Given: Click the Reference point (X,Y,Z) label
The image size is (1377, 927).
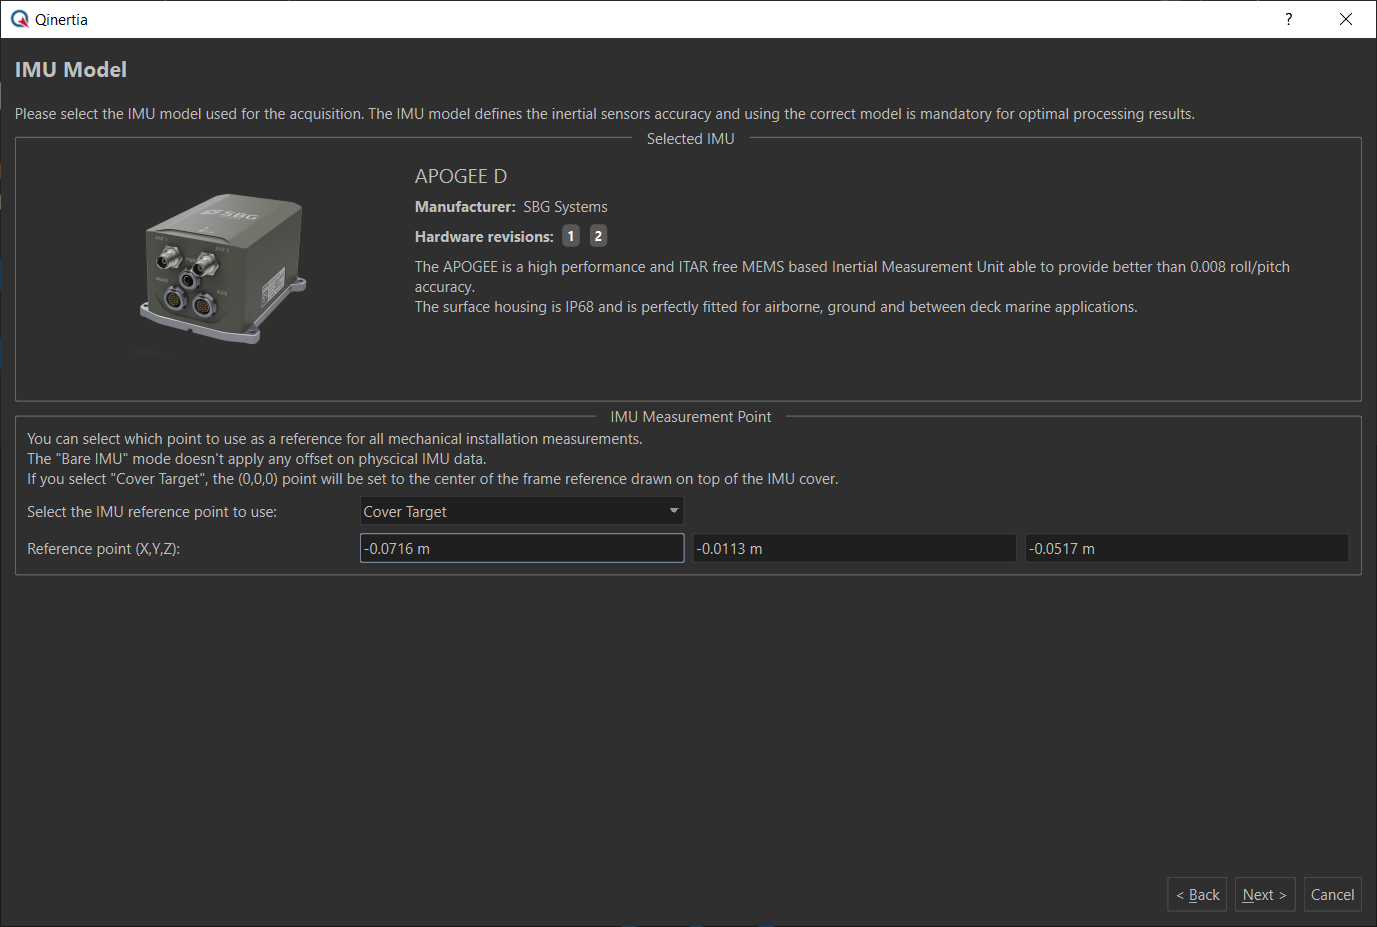Looking at the screenshot, I should point(104,549).
